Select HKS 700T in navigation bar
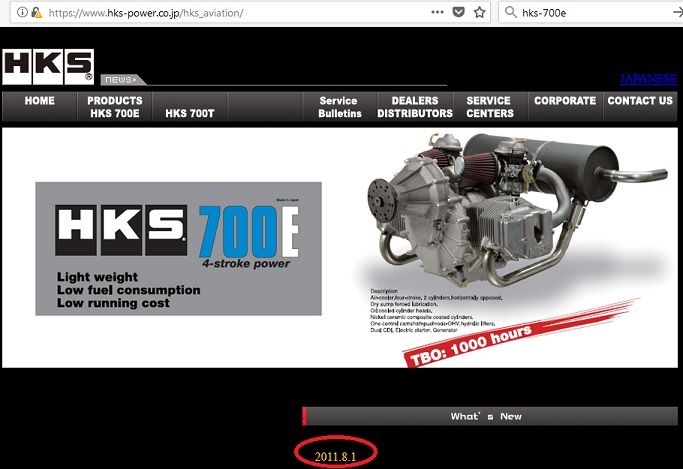Screen dimensions: 683x469 [190, 113]
